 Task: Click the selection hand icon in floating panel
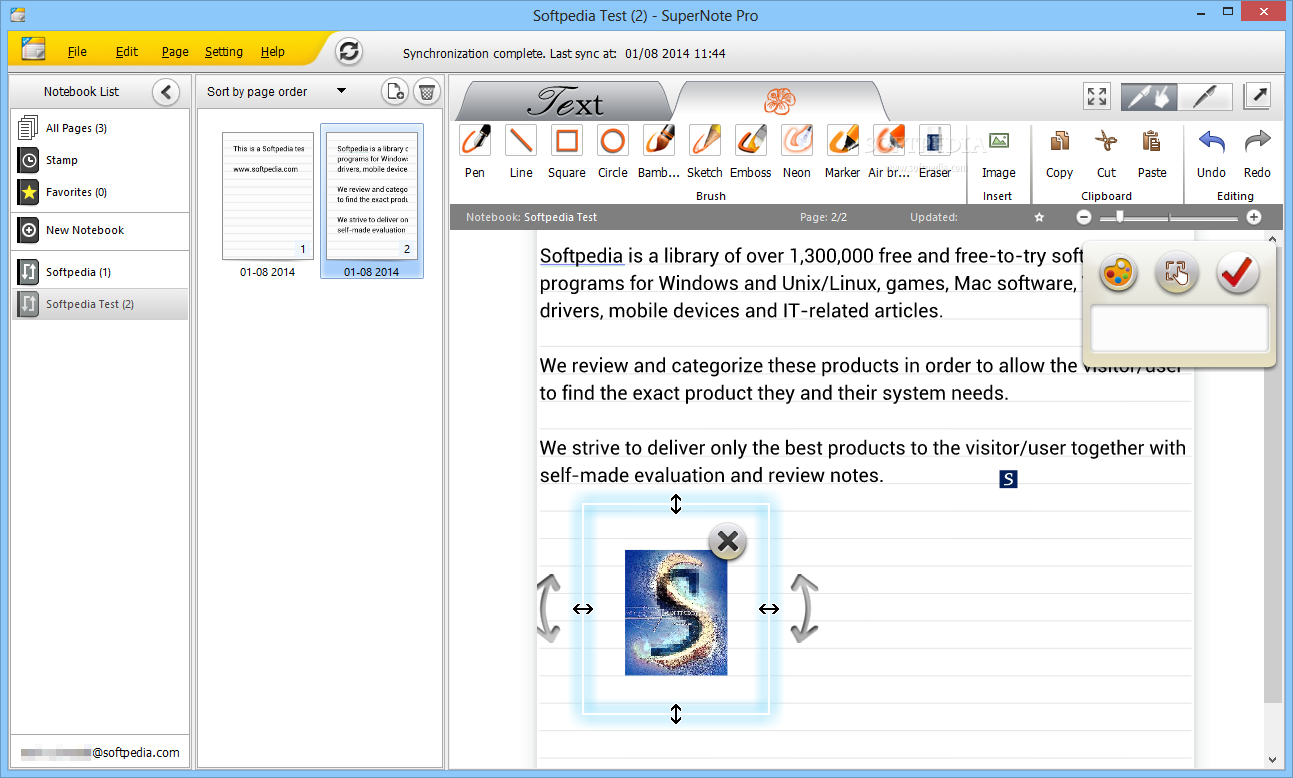coord(1178,273)
